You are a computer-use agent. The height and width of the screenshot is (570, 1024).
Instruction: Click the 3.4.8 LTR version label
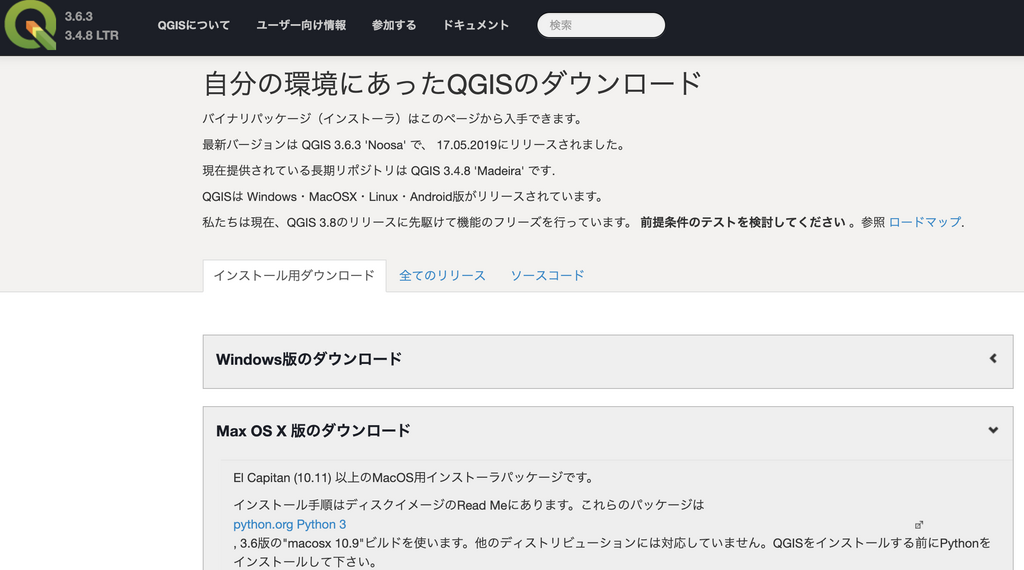coord(92,35)
